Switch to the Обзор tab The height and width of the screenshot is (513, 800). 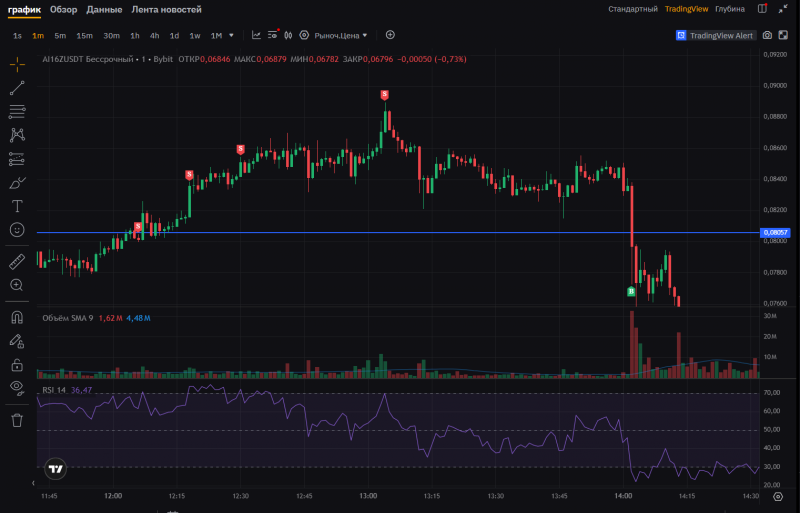point(63,9)
